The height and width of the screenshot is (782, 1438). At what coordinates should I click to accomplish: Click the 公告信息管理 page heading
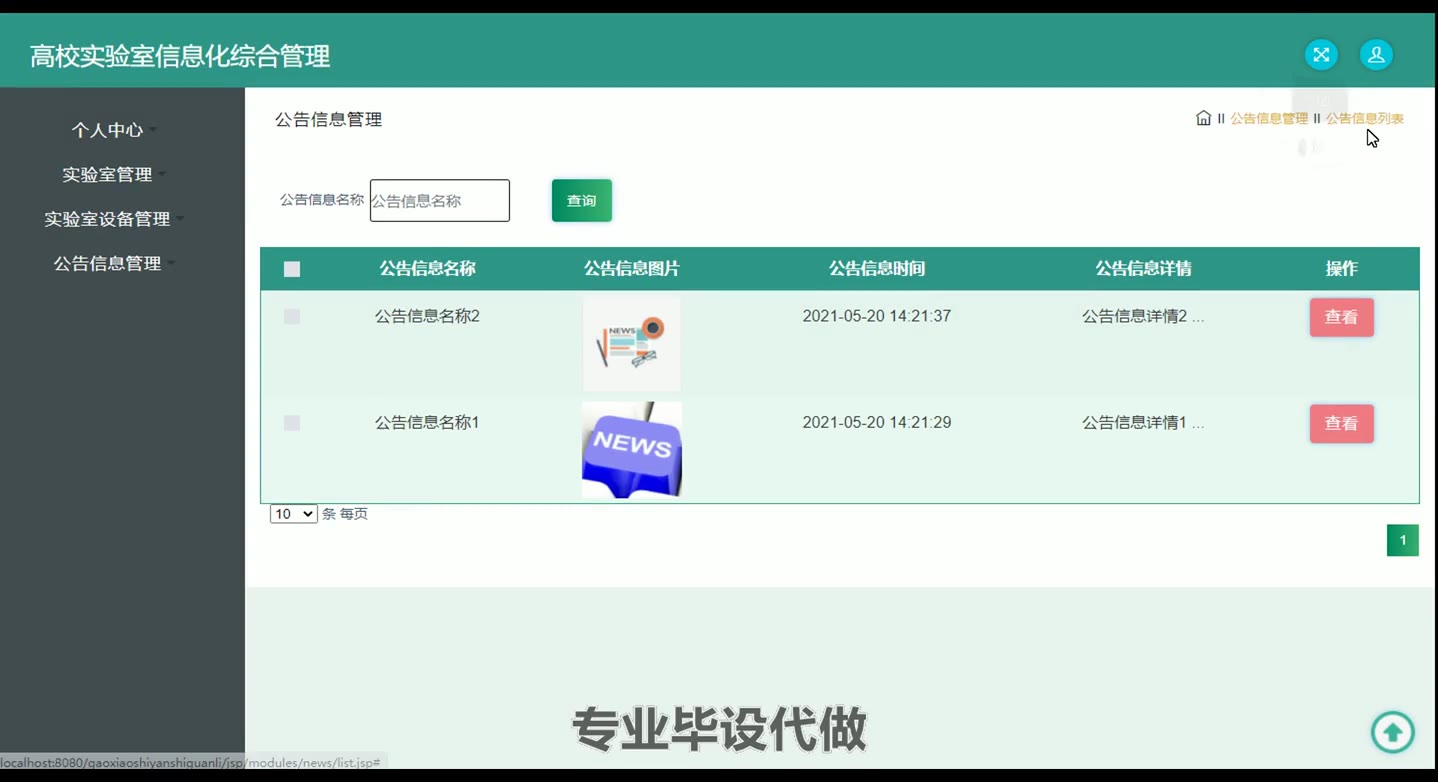(329, 120)
